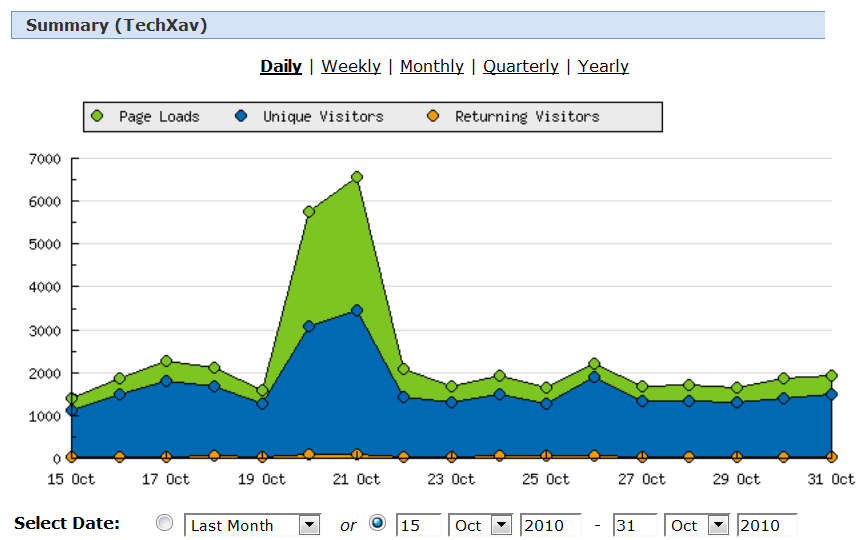The height and width of the screenshot is (540, 866).
Task: Click the Page Loads data point on 31 Oct
Action: coord(831,376)
